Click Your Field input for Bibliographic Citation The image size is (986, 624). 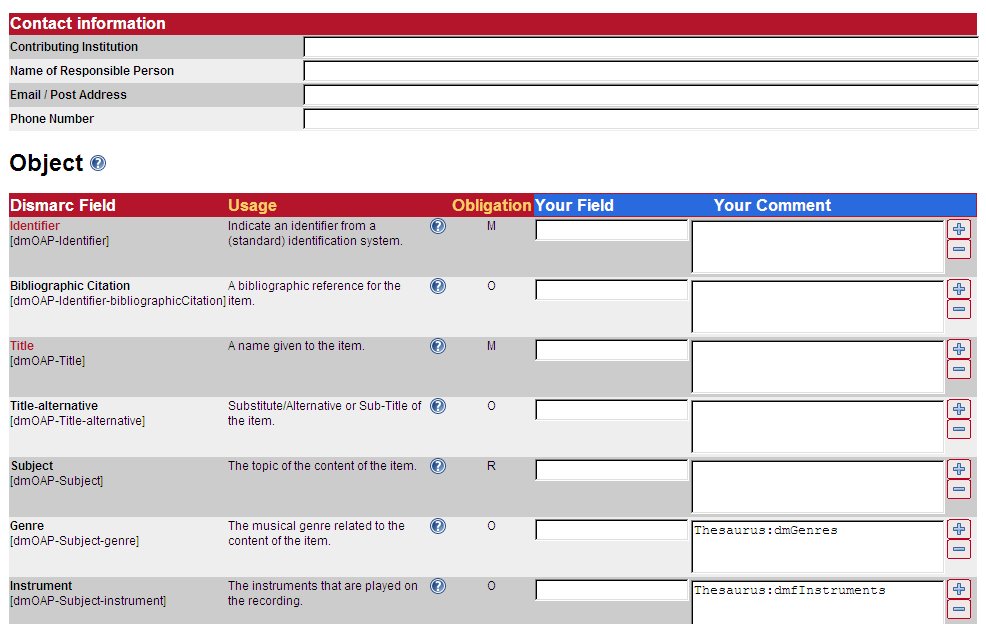point(612,289)
